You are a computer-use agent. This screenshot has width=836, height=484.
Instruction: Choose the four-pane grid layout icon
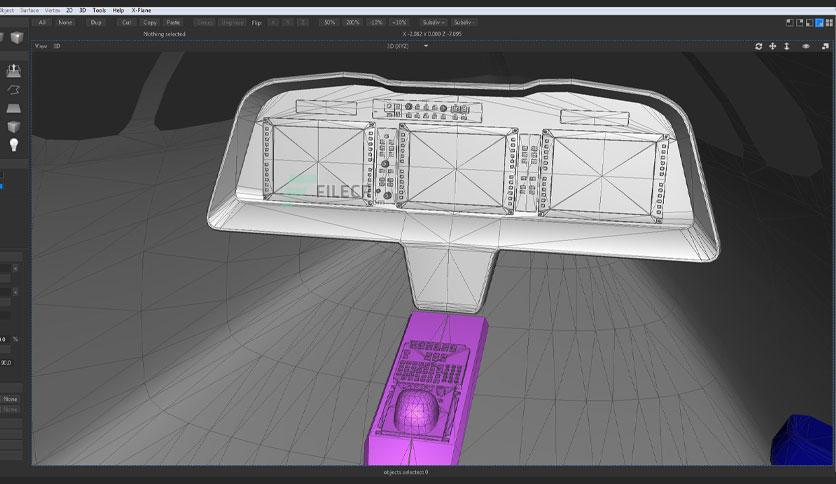pos(829,22)
